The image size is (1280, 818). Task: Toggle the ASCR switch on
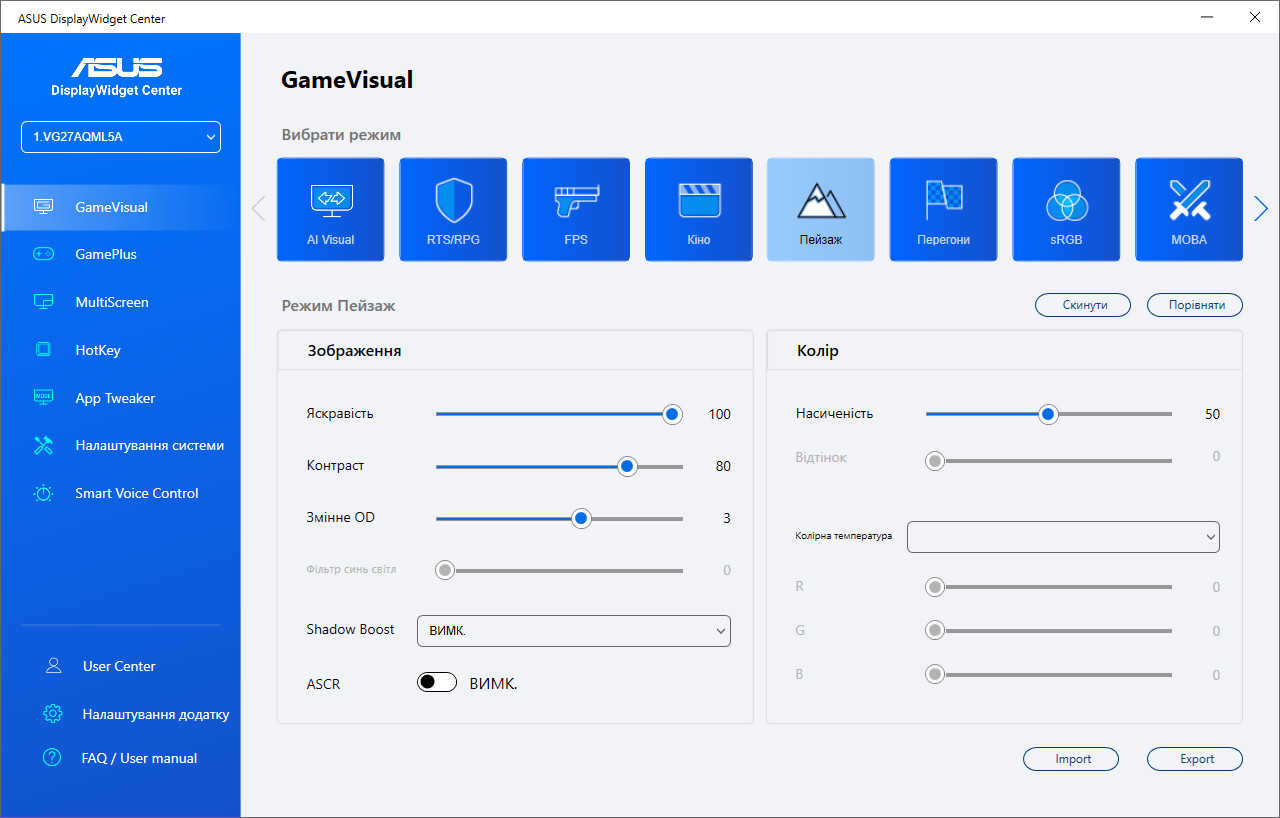[x=437, y=683]
